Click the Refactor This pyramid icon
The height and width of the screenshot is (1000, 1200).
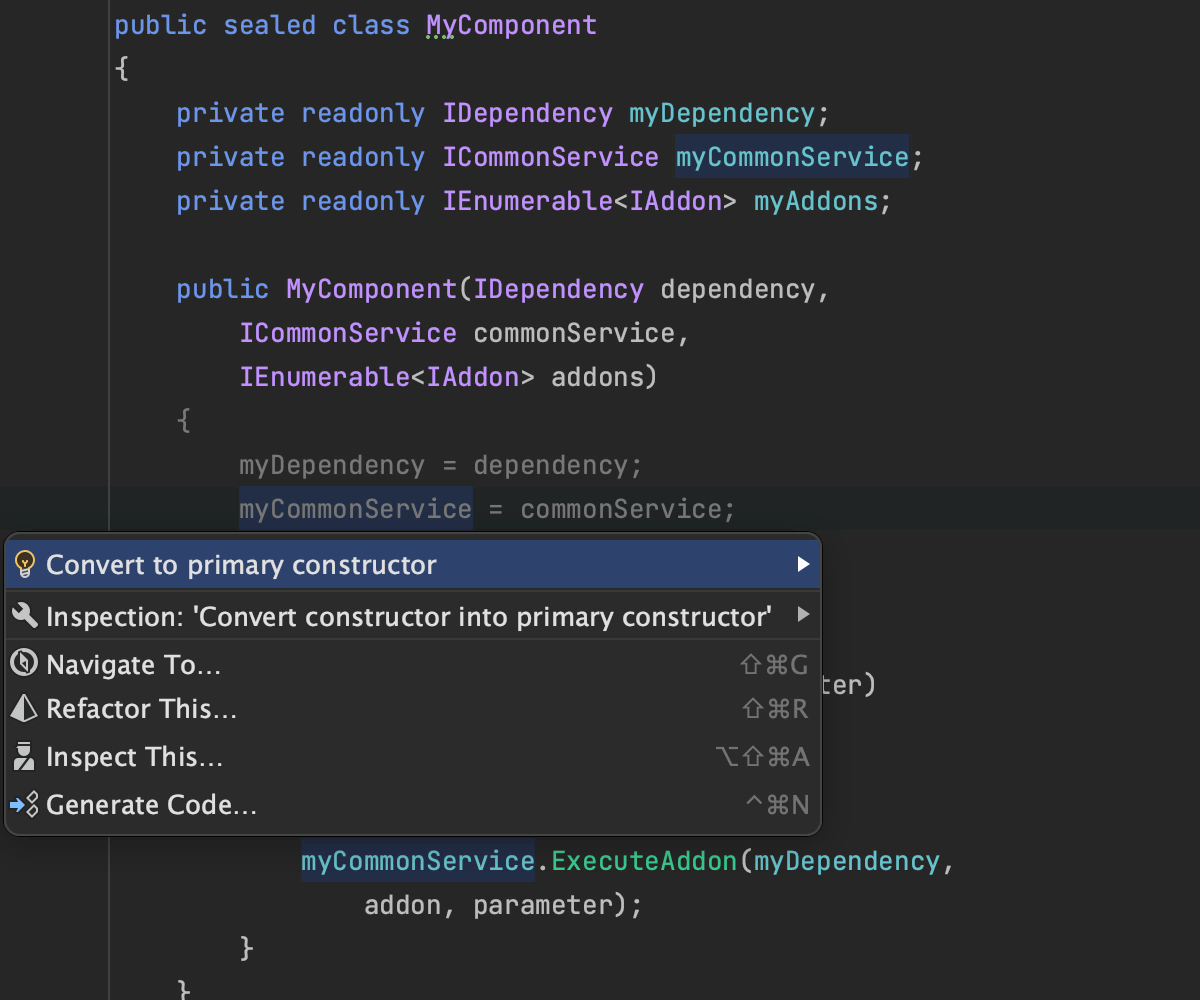pos(25,709)
